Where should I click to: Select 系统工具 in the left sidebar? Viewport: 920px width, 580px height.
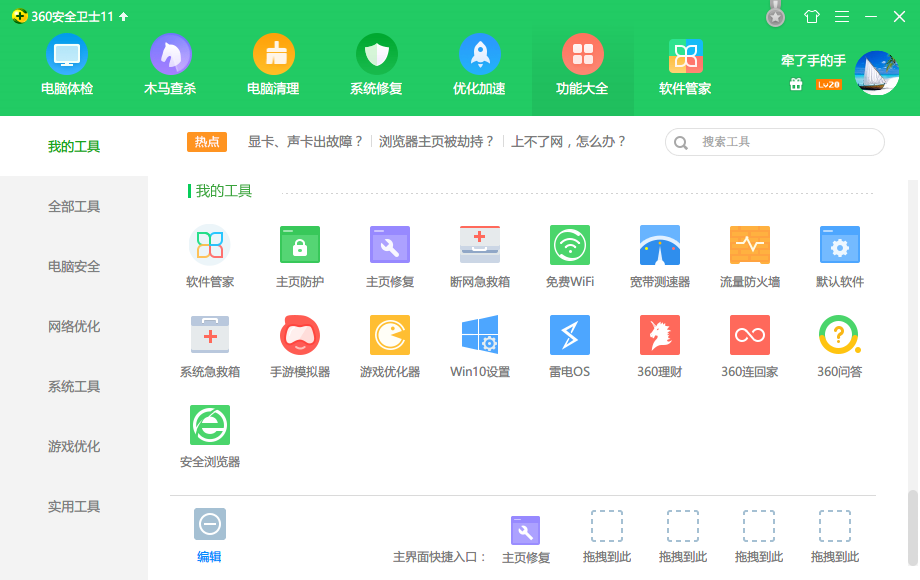pos(74,386)
